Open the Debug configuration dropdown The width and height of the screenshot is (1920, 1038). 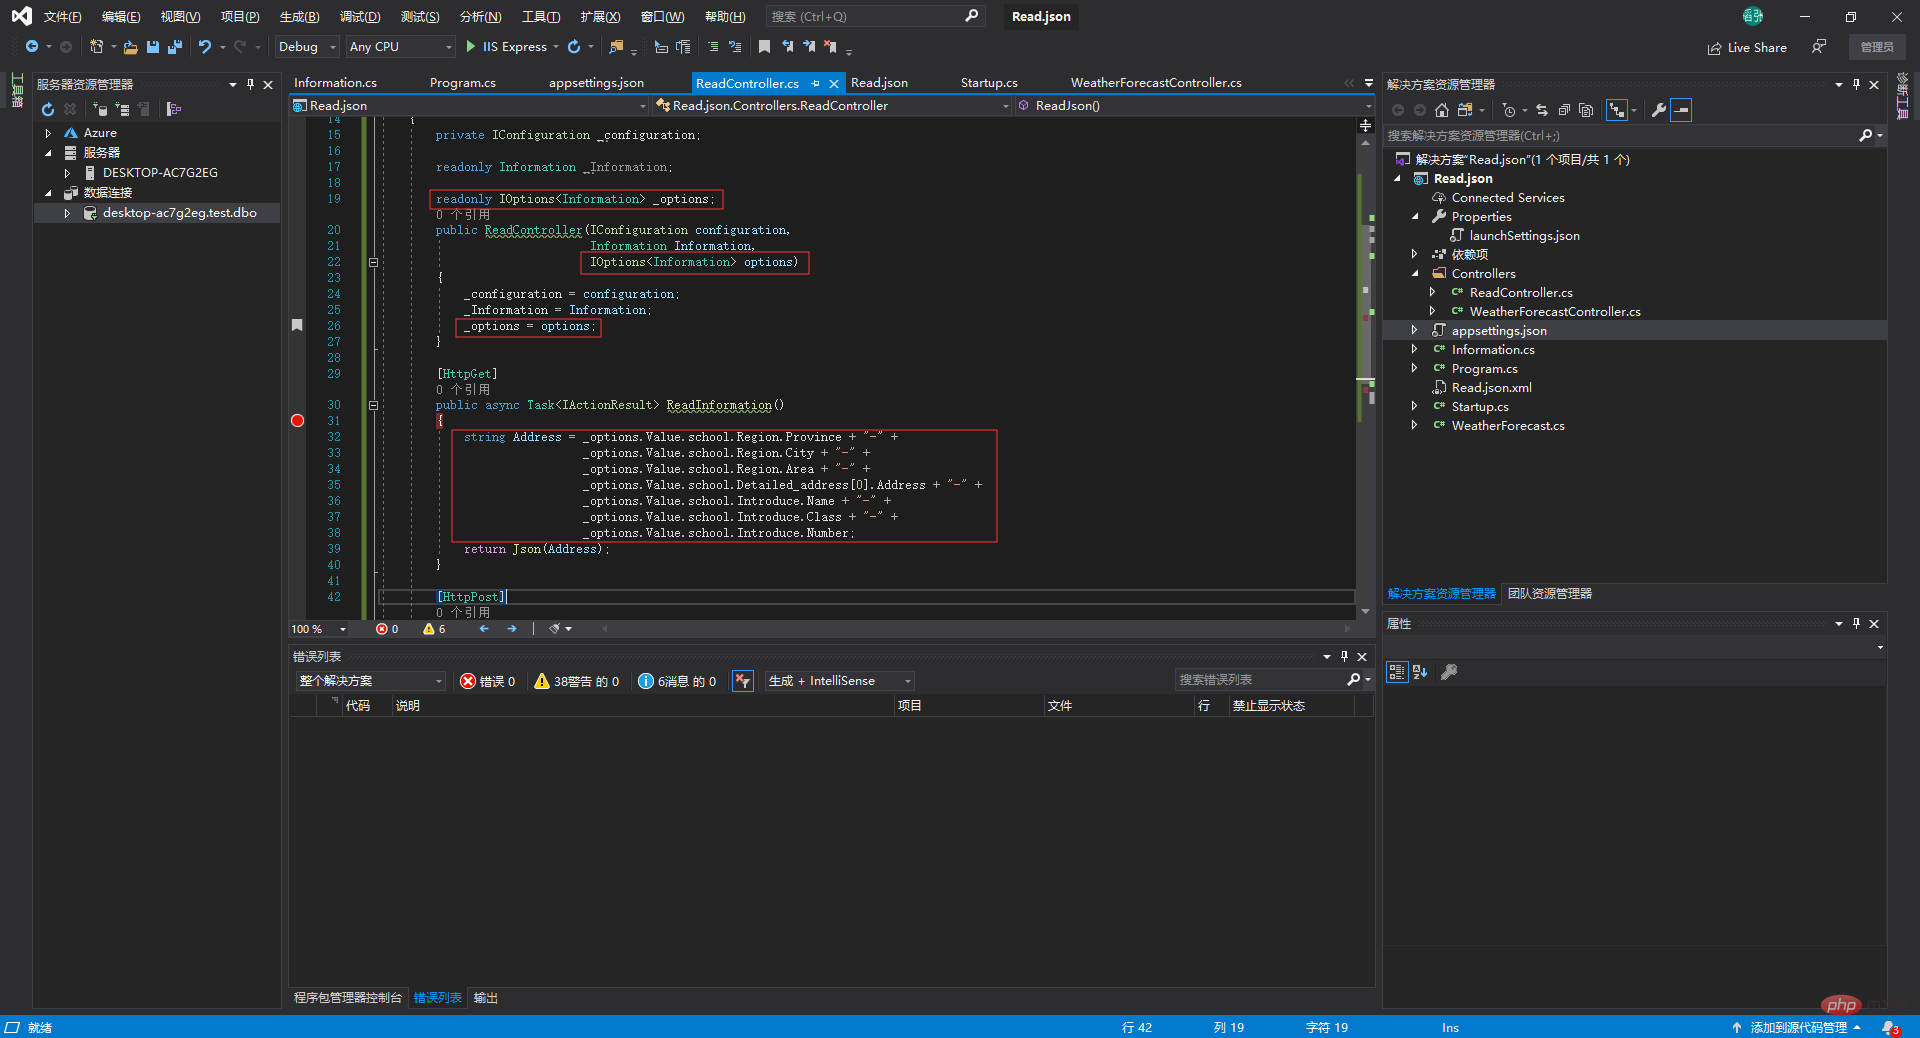point(307,47)
